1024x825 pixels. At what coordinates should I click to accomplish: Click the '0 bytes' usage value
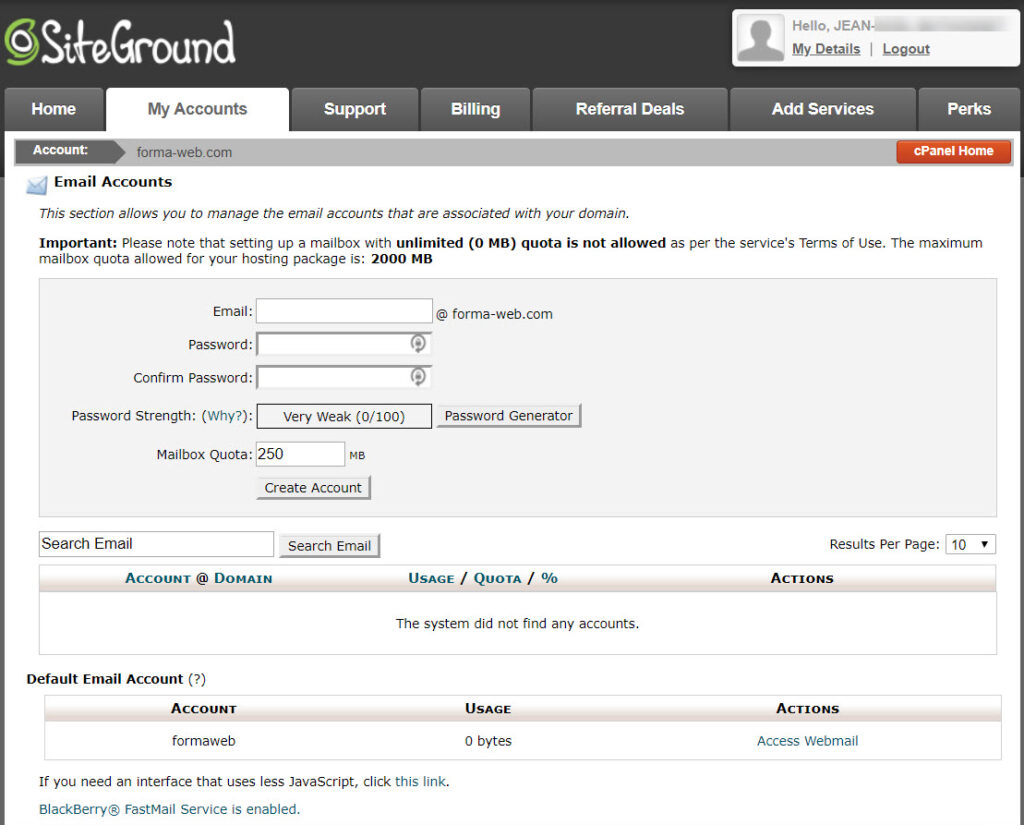pos(488,741)
